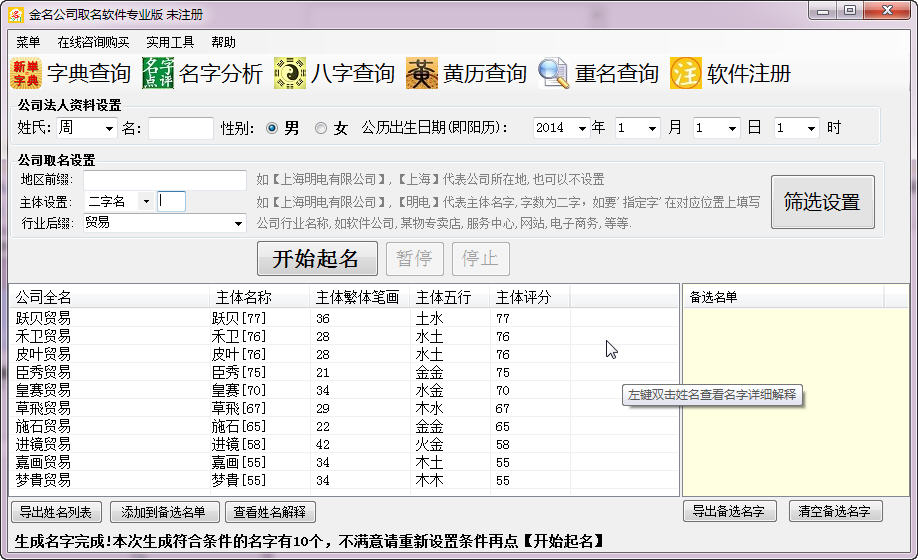Select the 男 gender radio button

click(x=271, y=128)
